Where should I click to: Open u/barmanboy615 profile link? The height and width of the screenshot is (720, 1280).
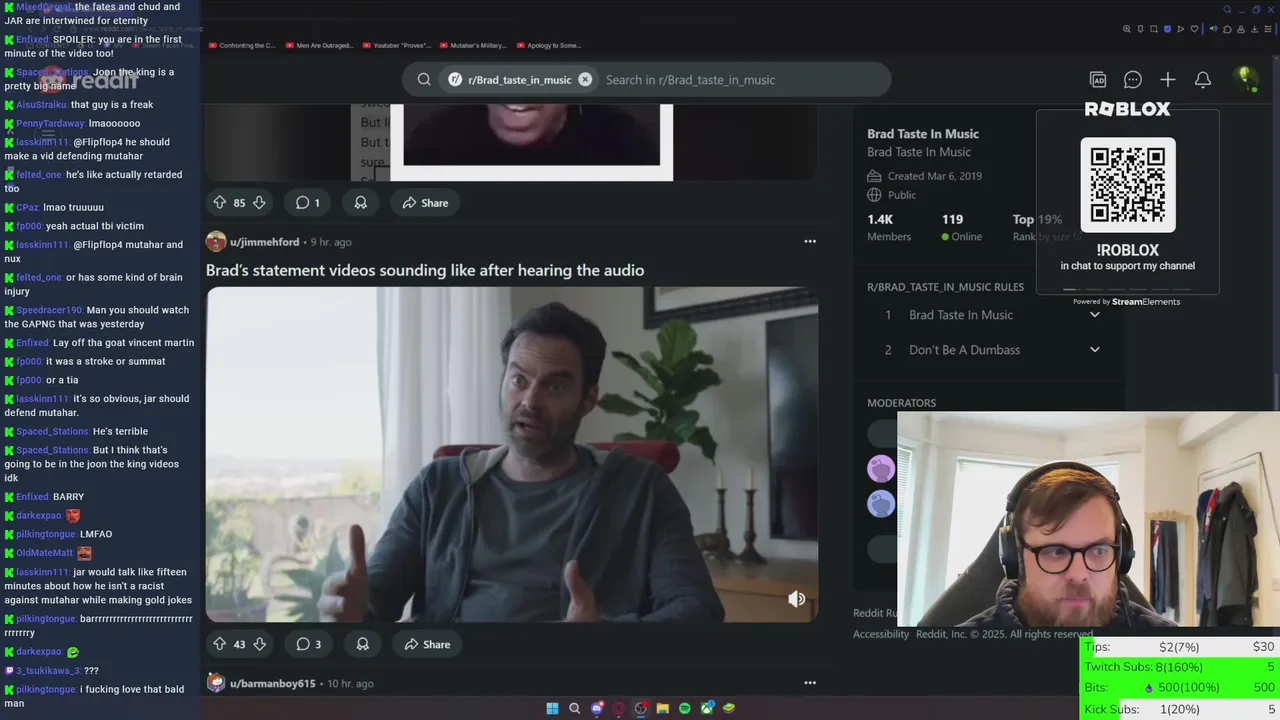pos(272,683)
